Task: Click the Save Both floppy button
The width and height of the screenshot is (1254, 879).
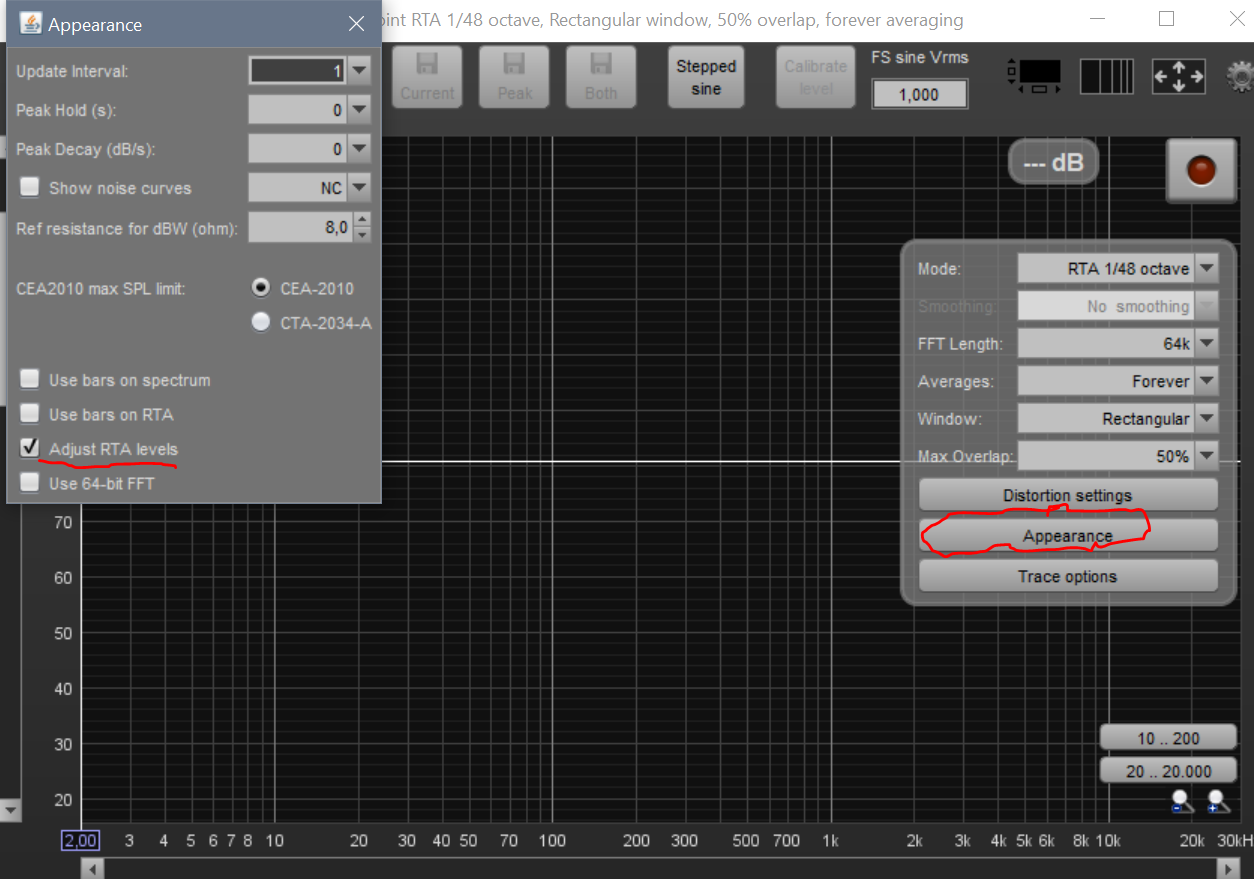Action: click(x=601, y=77)
